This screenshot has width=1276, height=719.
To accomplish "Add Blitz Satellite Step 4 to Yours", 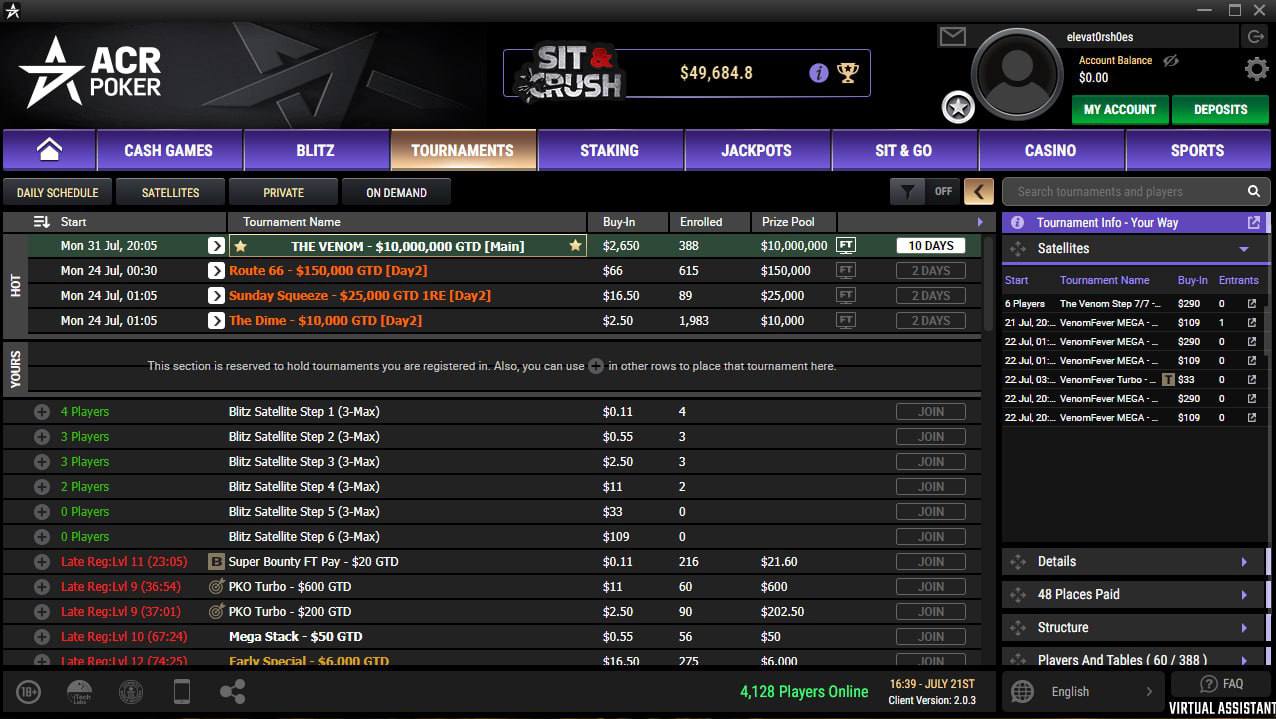I will pyautogui.click(x=42, y=487).
